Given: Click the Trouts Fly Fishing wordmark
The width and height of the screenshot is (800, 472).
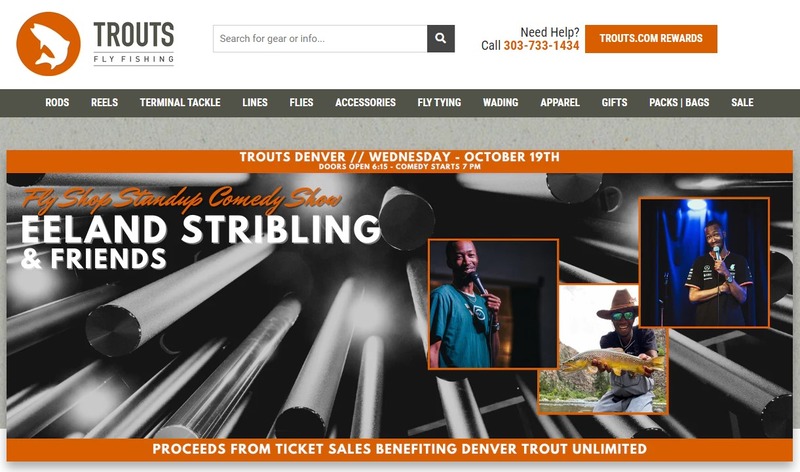Looking at the screenshot, I should [x=134, y=43].
